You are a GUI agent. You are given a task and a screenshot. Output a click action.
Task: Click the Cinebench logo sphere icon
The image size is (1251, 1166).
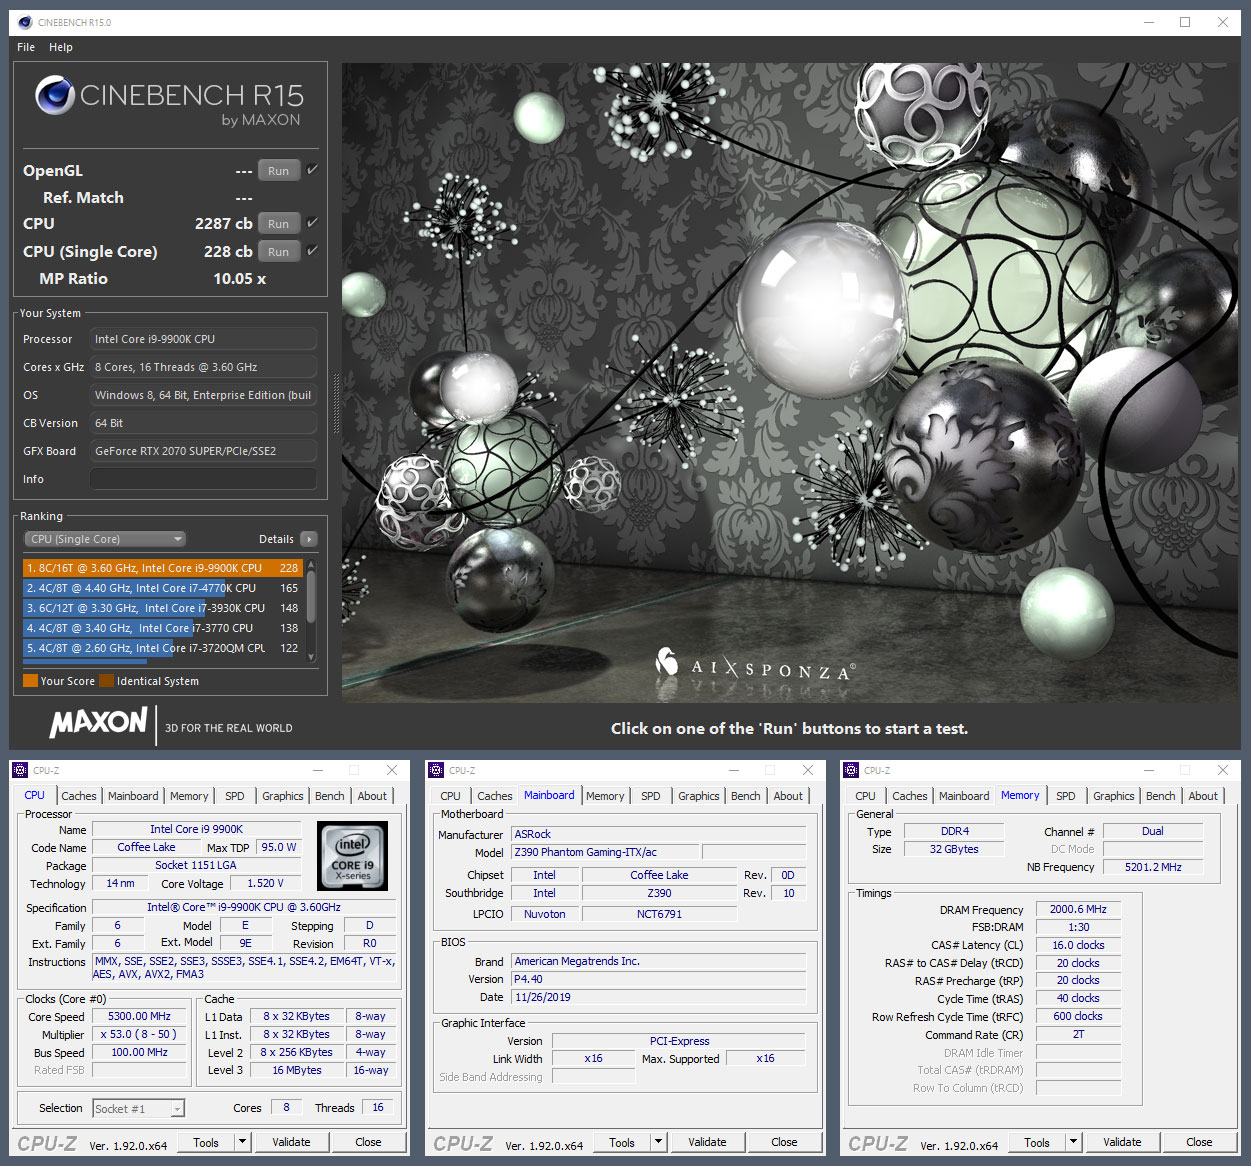click(x=54, y=95)
